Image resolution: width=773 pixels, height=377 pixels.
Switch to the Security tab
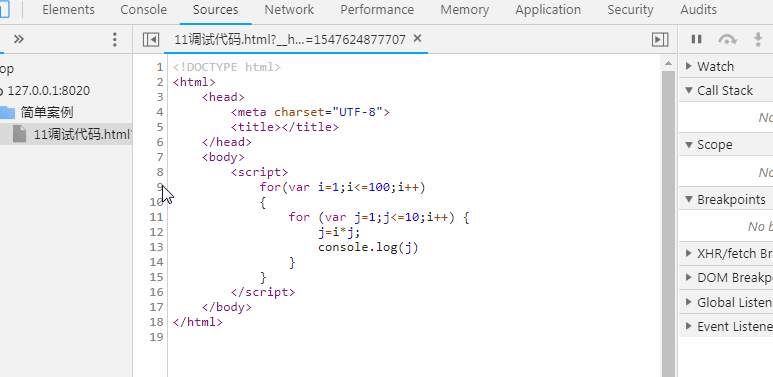click(x=630, y=10)
